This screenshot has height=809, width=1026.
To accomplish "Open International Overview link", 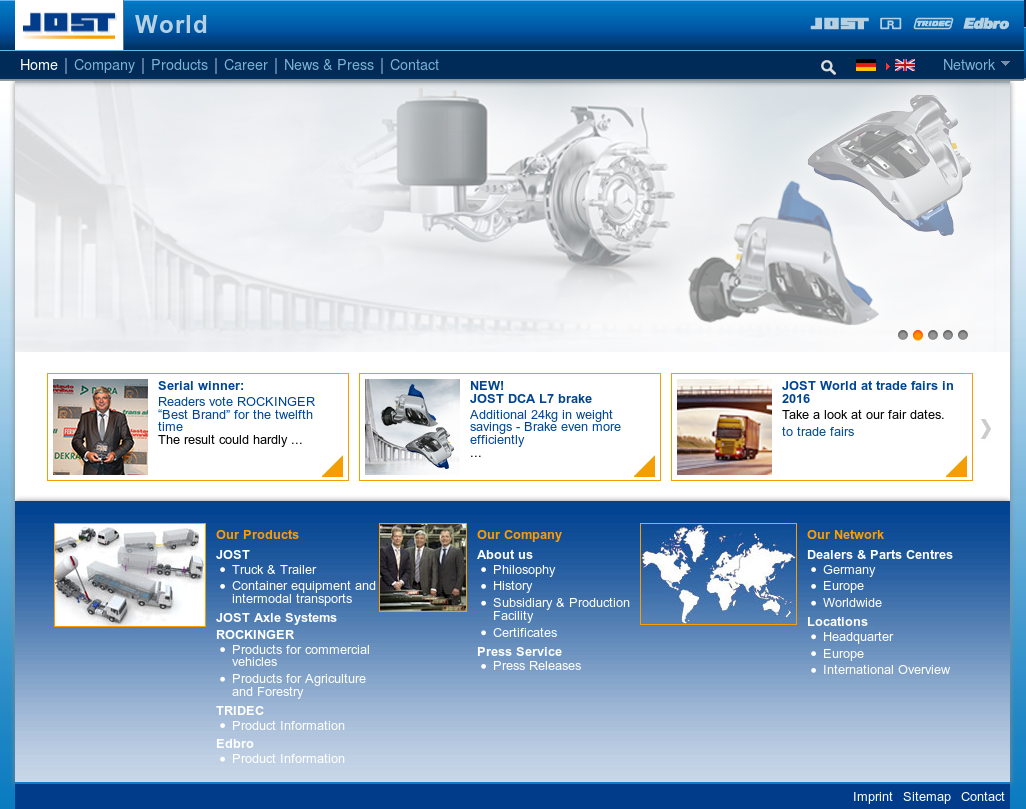I will [x=886, y=670].
